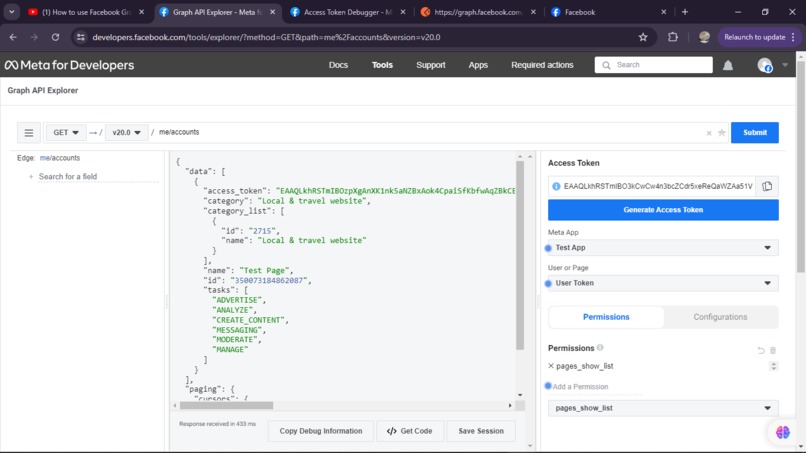The image size is (806, 453).
Task: Click Relaunch to update
Action: 758,37
